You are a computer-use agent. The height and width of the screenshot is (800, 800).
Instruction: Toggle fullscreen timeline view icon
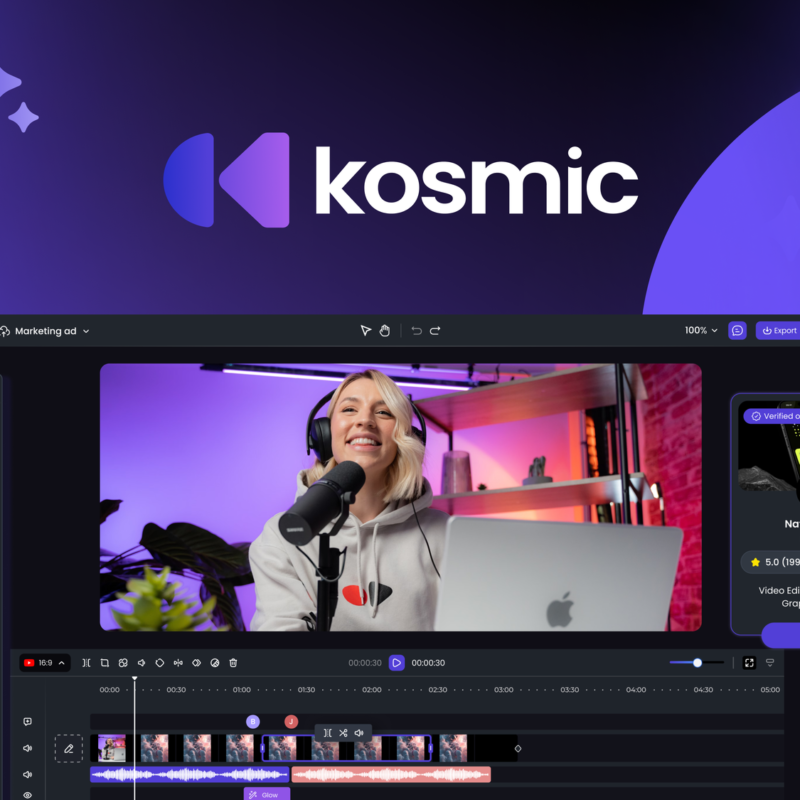(x=749, y=663)
